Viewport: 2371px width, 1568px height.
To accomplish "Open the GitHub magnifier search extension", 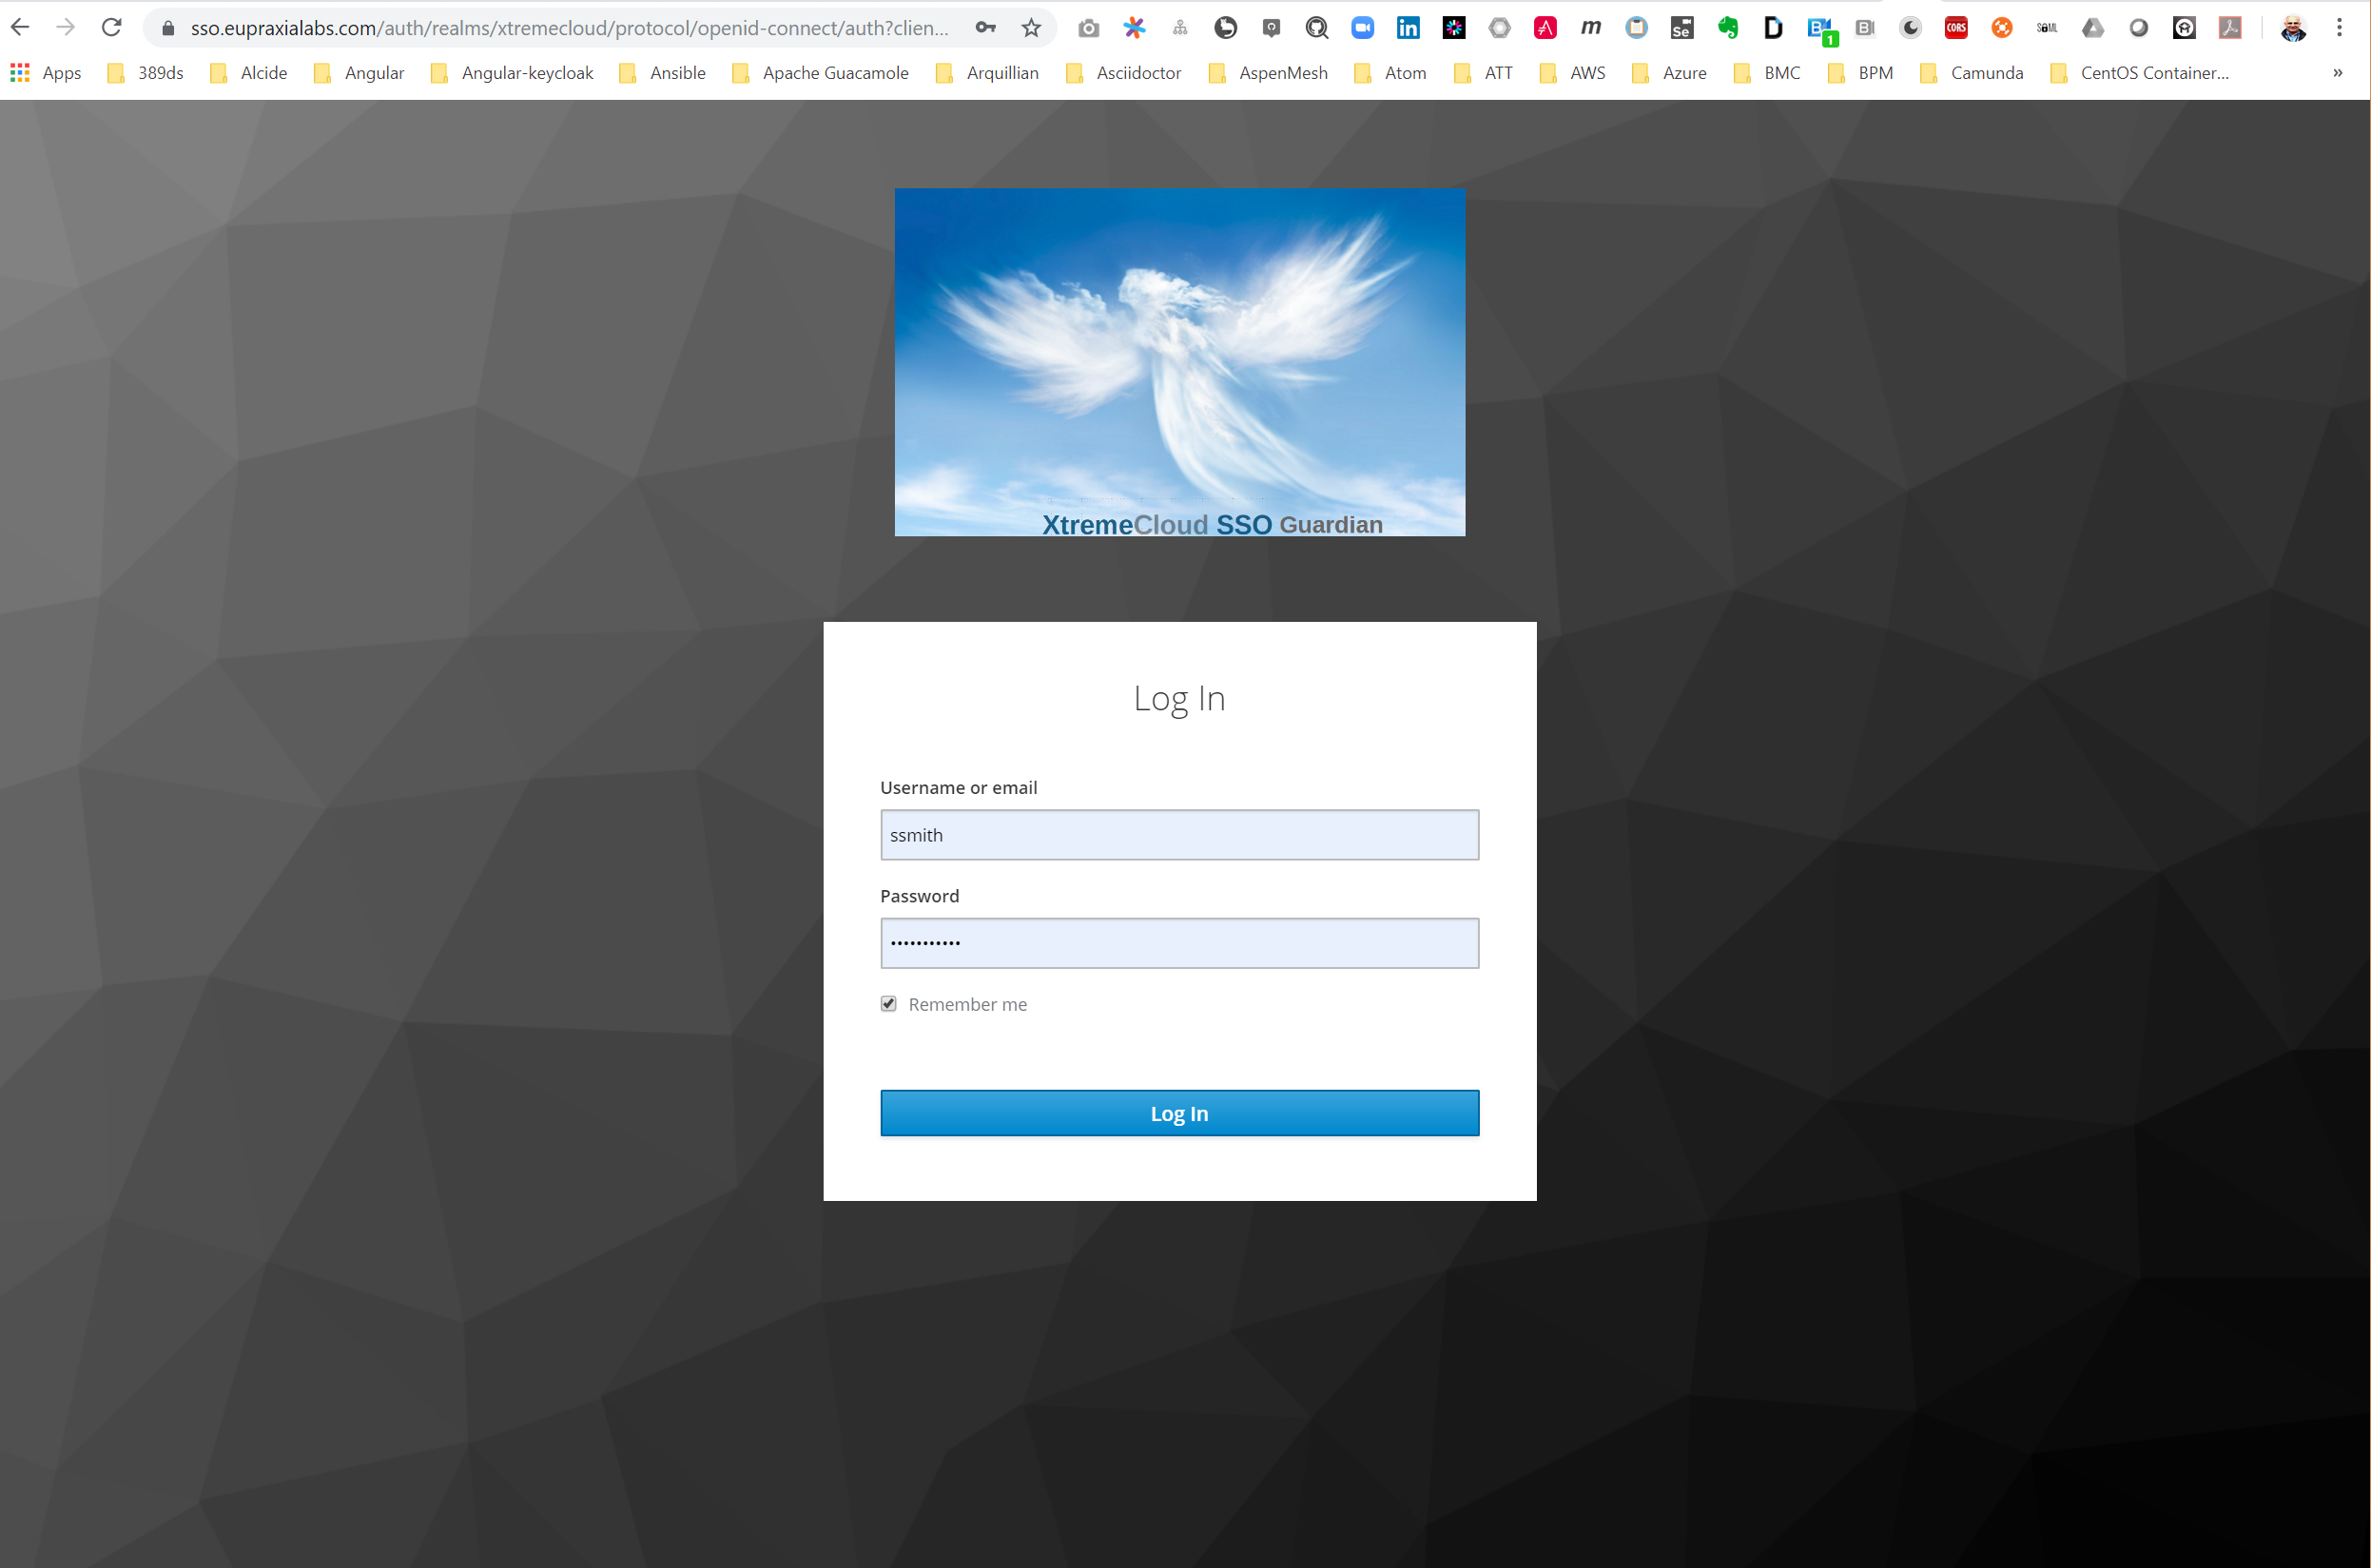I will tap(1317, 28).
